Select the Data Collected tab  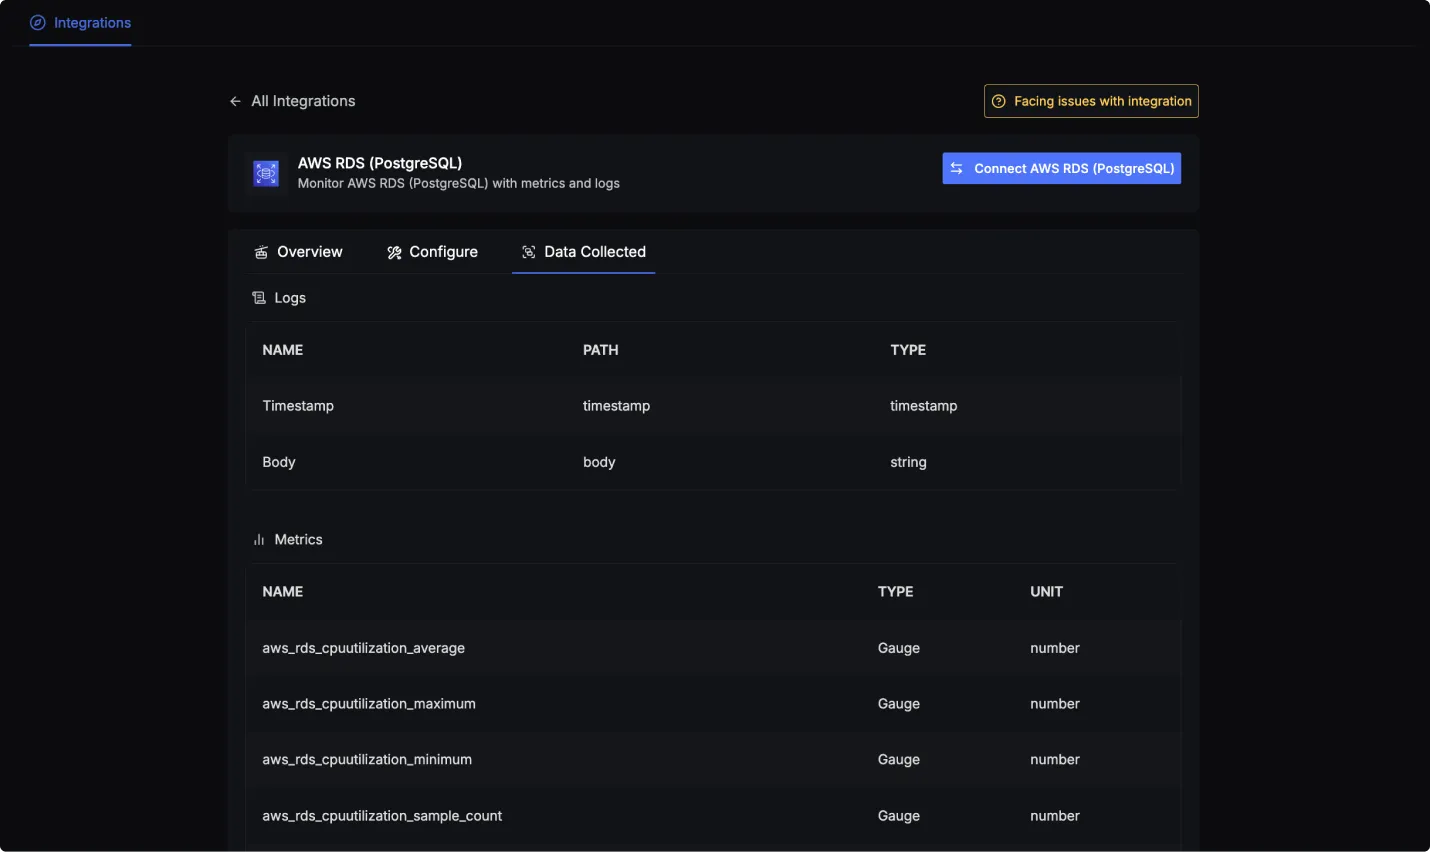point(584,252)
